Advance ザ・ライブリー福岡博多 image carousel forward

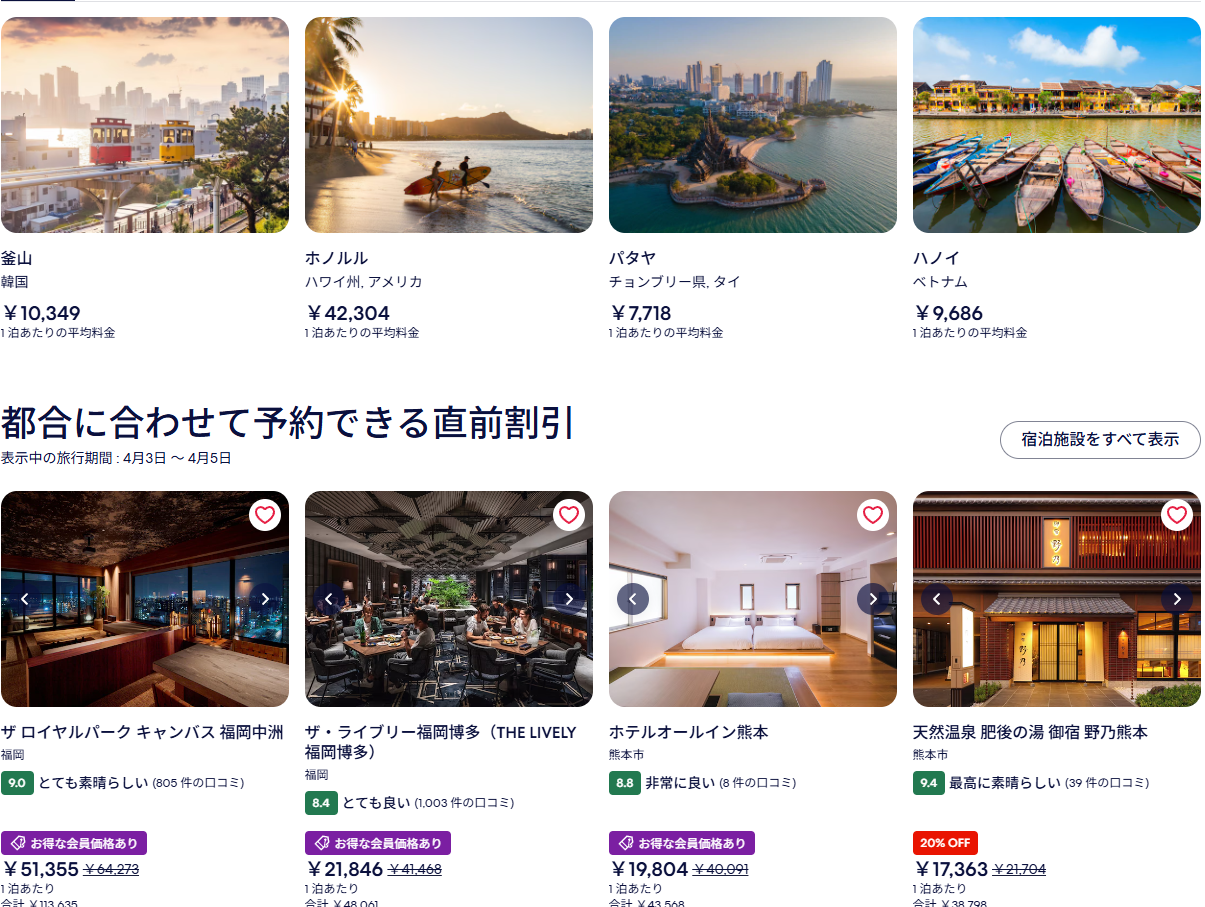(569, 599)
